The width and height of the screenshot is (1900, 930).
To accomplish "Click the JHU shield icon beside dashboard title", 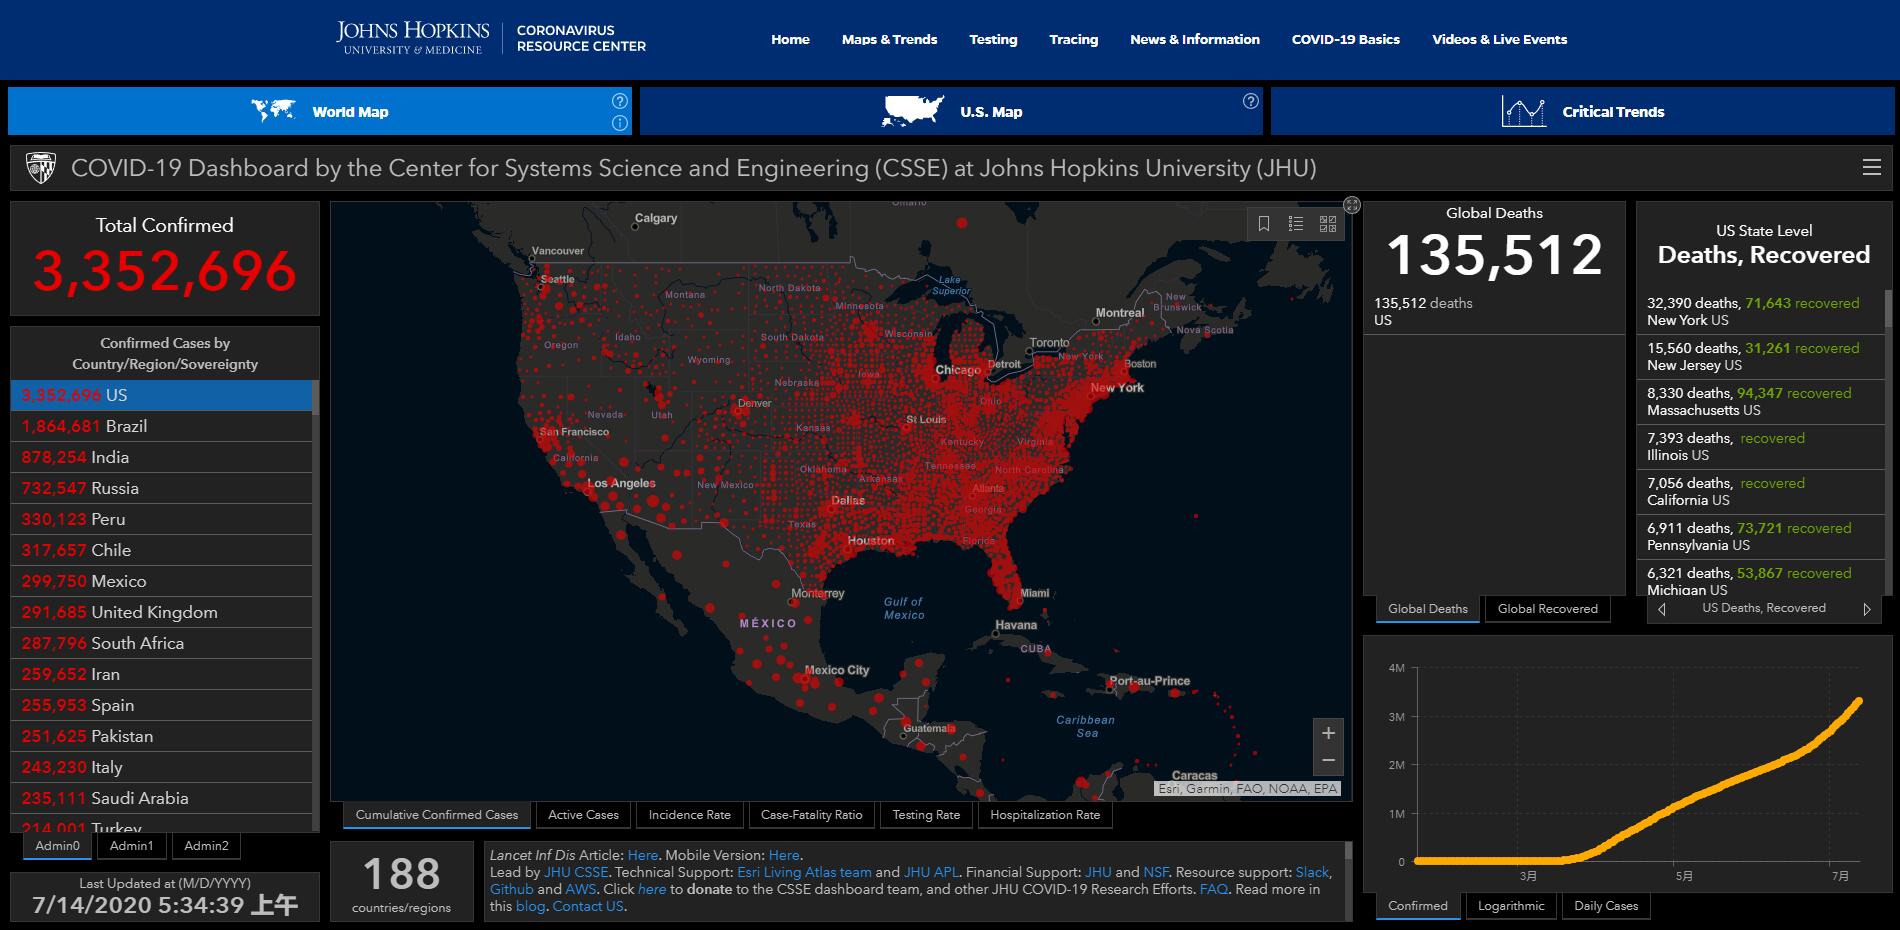I will pos(40,168).
